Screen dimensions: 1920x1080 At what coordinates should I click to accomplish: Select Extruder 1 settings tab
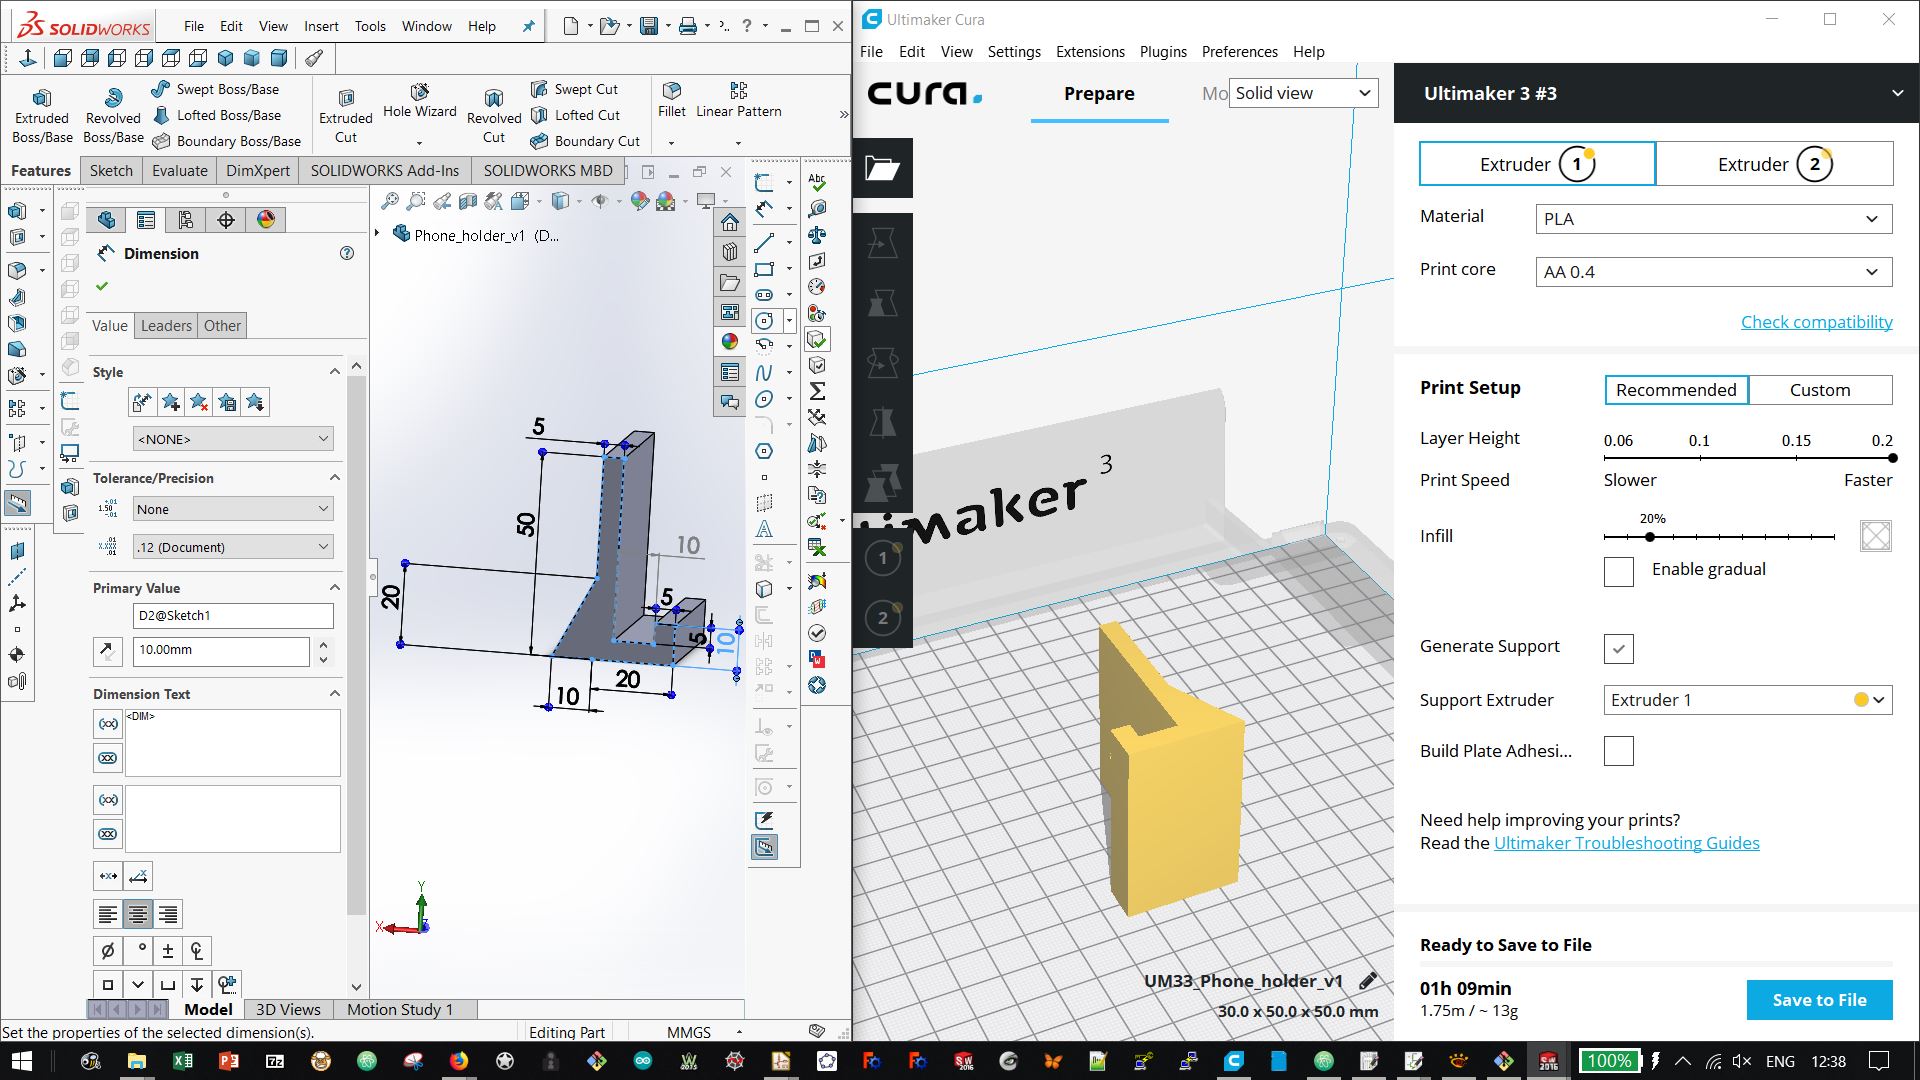tap(1537, 164)
